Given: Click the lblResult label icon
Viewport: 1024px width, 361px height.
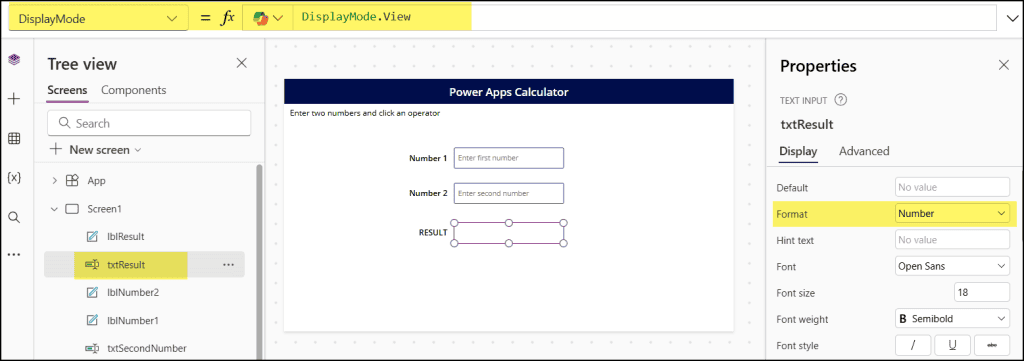Looking at the screenshot, I should pos(93,236).
